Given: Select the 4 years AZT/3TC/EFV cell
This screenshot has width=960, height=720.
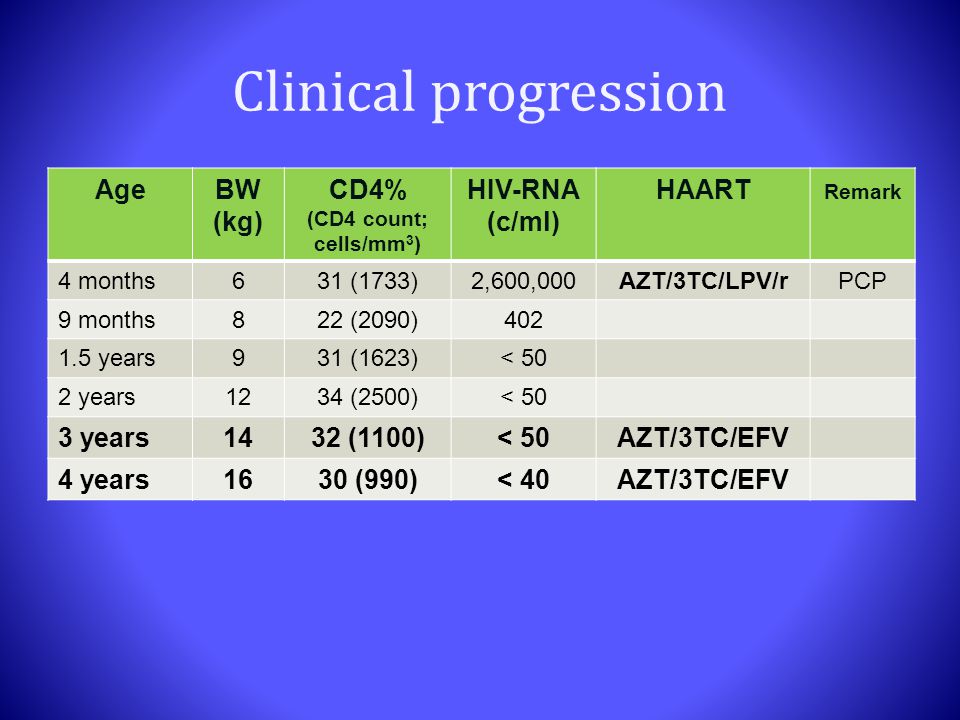Looking at the screenshot, I should tap(703, 479).
